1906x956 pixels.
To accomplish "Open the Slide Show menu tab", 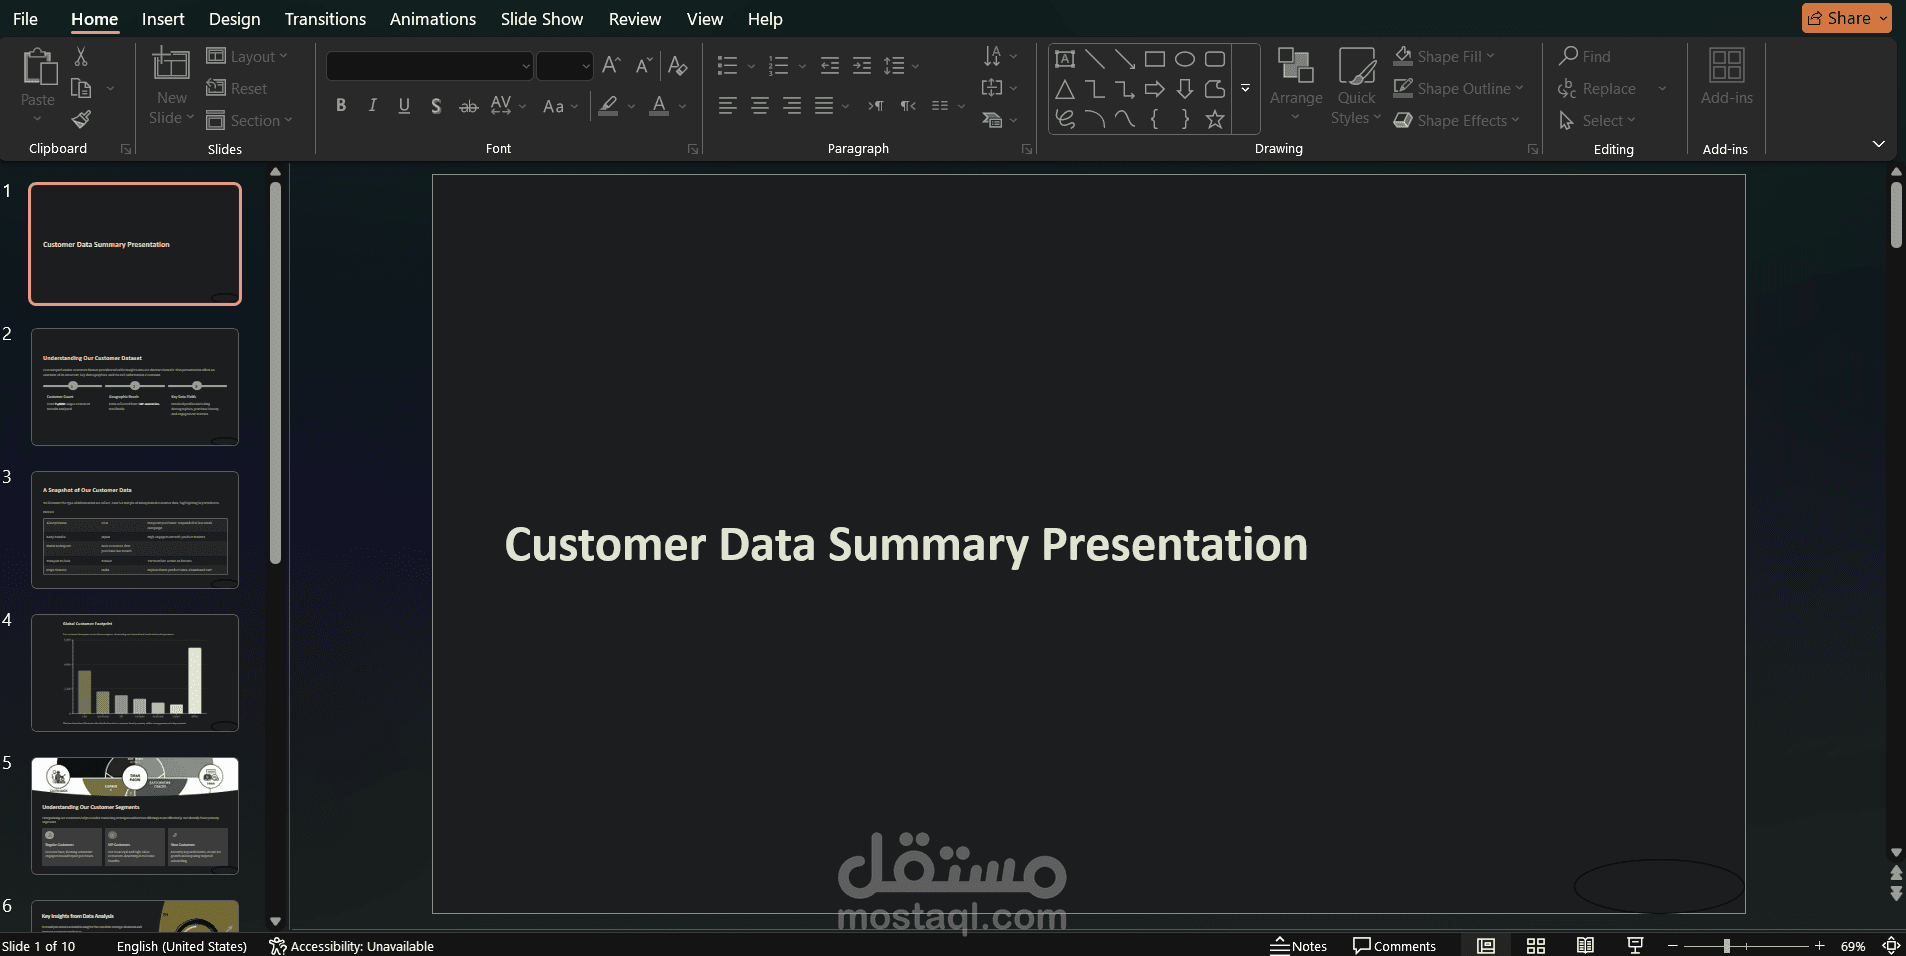I will point(540,18).
